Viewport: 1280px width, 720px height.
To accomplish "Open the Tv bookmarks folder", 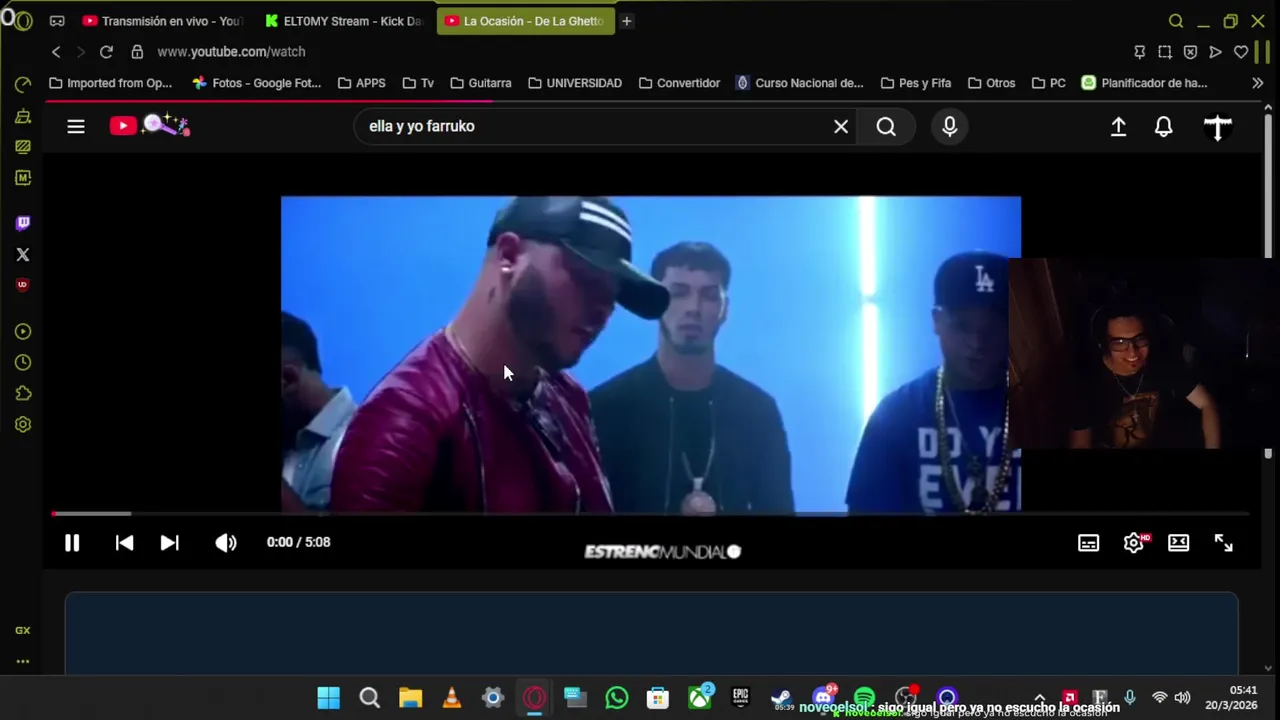I will (418, 83).
